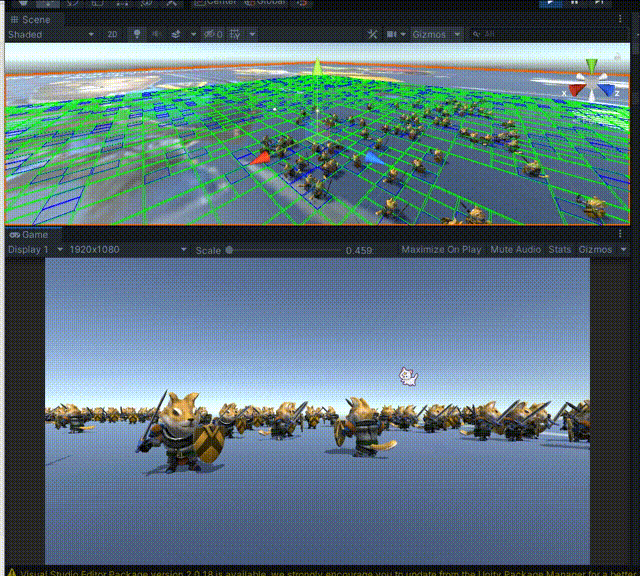
Task: Toggle Maximize On Play
Action: tap(441, 249)
